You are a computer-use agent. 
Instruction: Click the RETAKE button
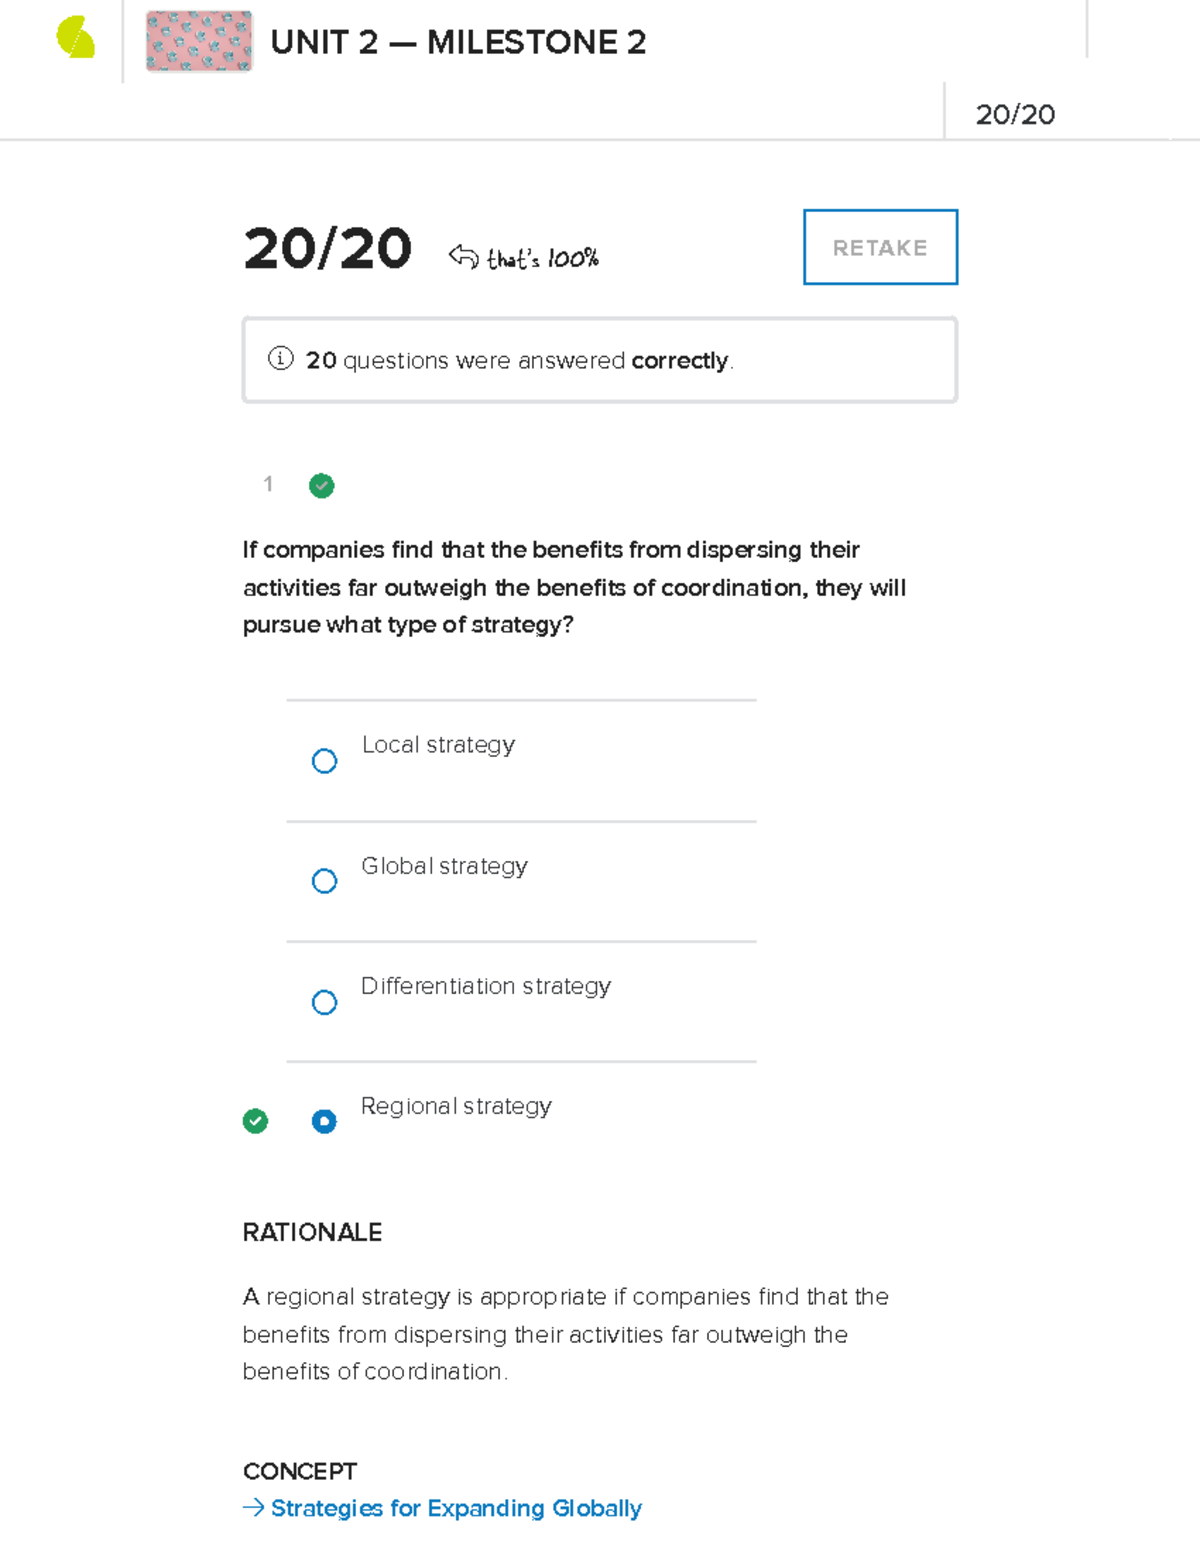click(879, 247)
